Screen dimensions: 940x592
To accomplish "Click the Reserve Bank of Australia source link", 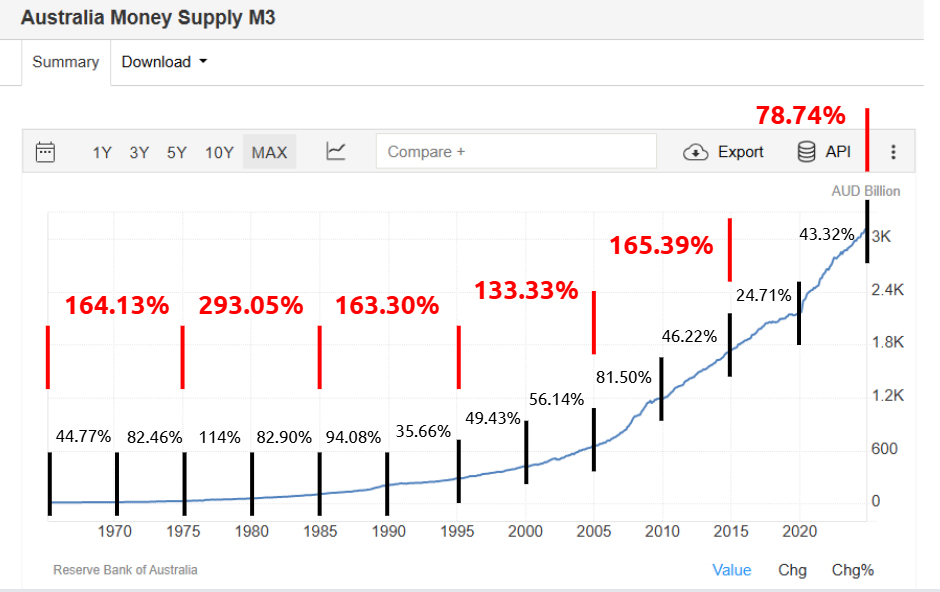I will 125,570.
